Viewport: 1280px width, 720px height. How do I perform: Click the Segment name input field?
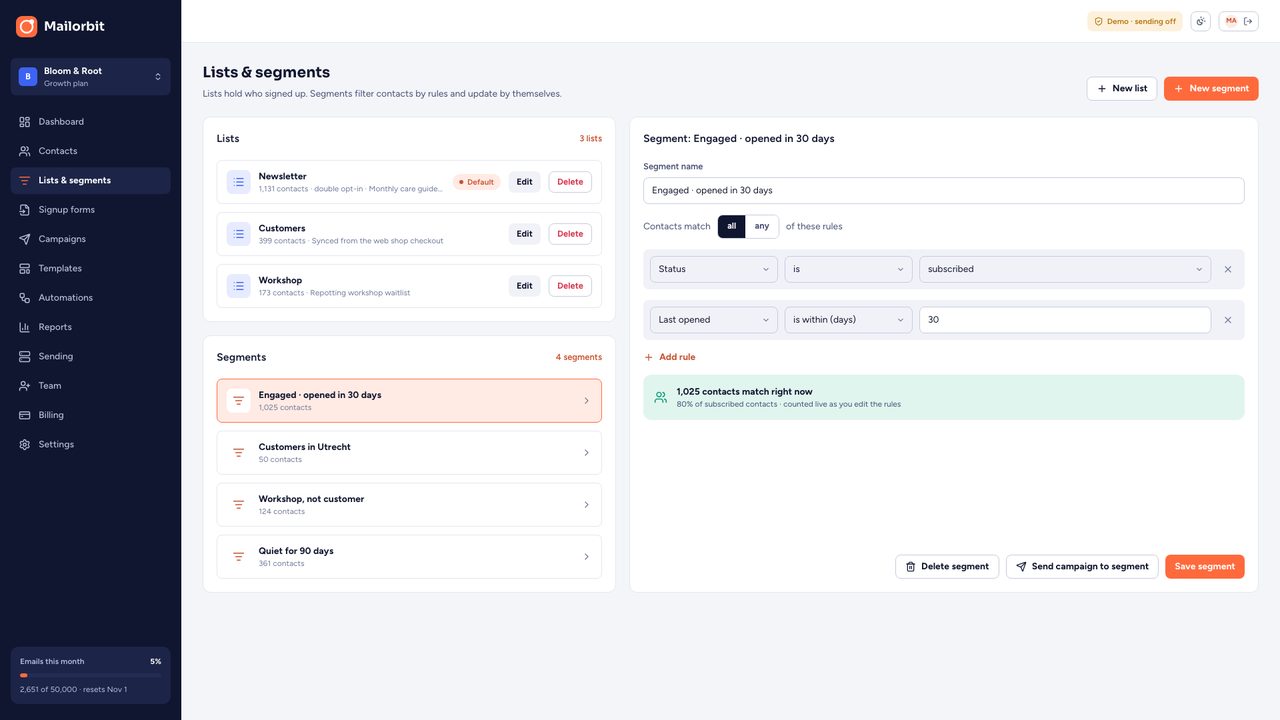944,190
